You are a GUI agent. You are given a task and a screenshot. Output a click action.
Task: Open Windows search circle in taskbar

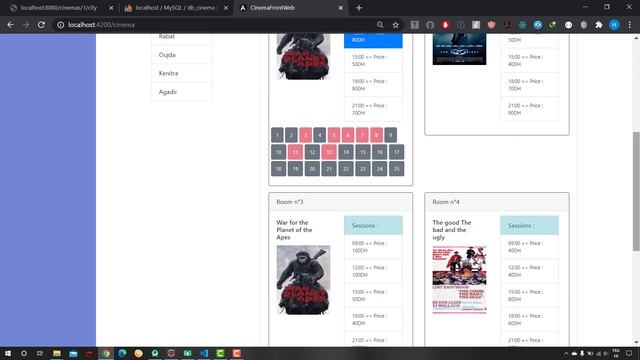(24, 353)
